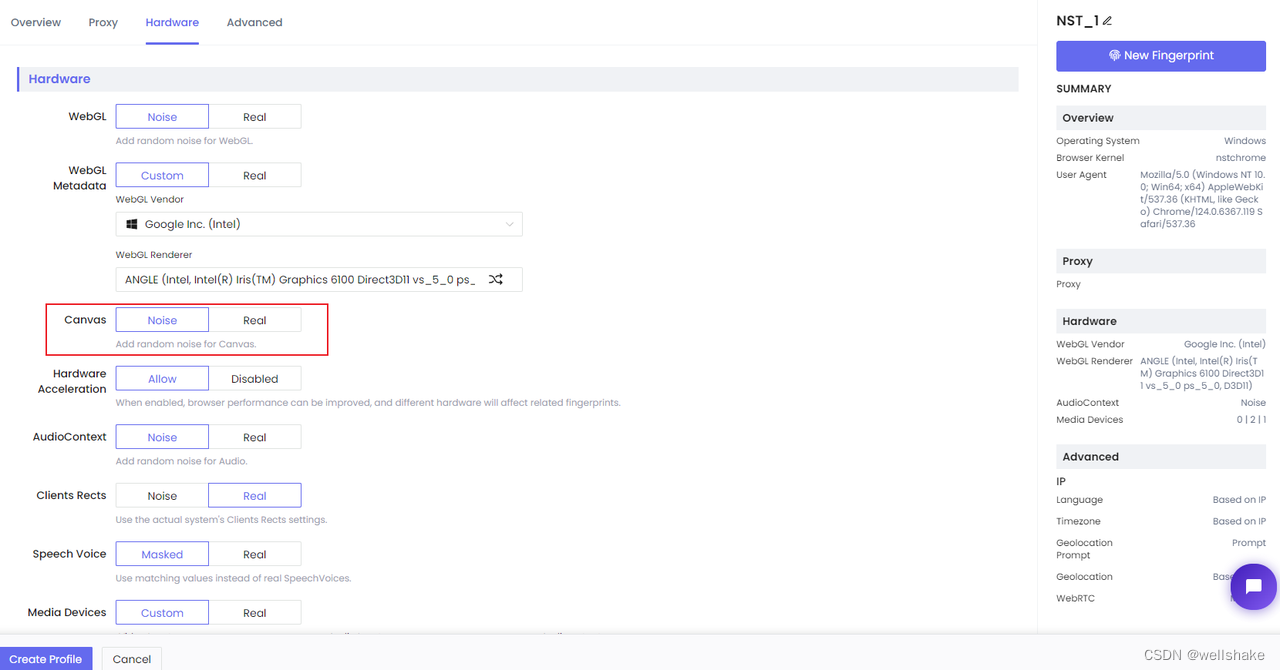Open the WebGL Vendor dropdown

319,224
